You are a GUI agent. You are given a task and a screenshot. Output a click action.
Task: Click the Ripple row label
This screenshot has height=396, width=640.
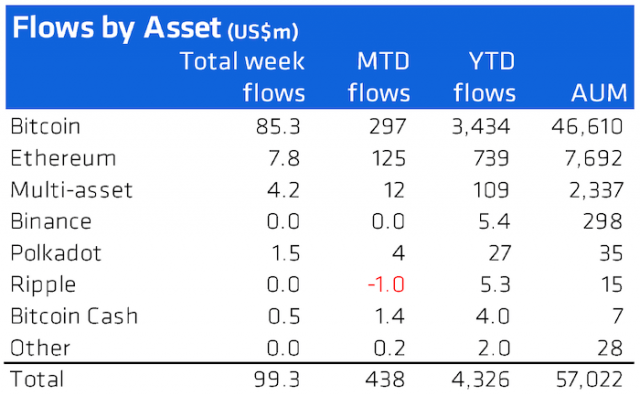(x=43, y=285)
